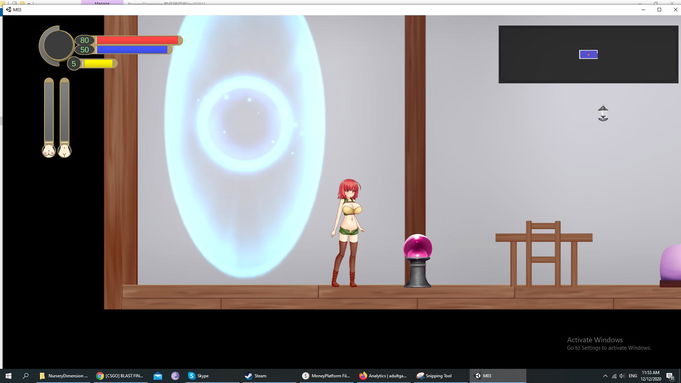Click the glowing blue portal ring
Screen dimensions: 681x383
(245, 124)
